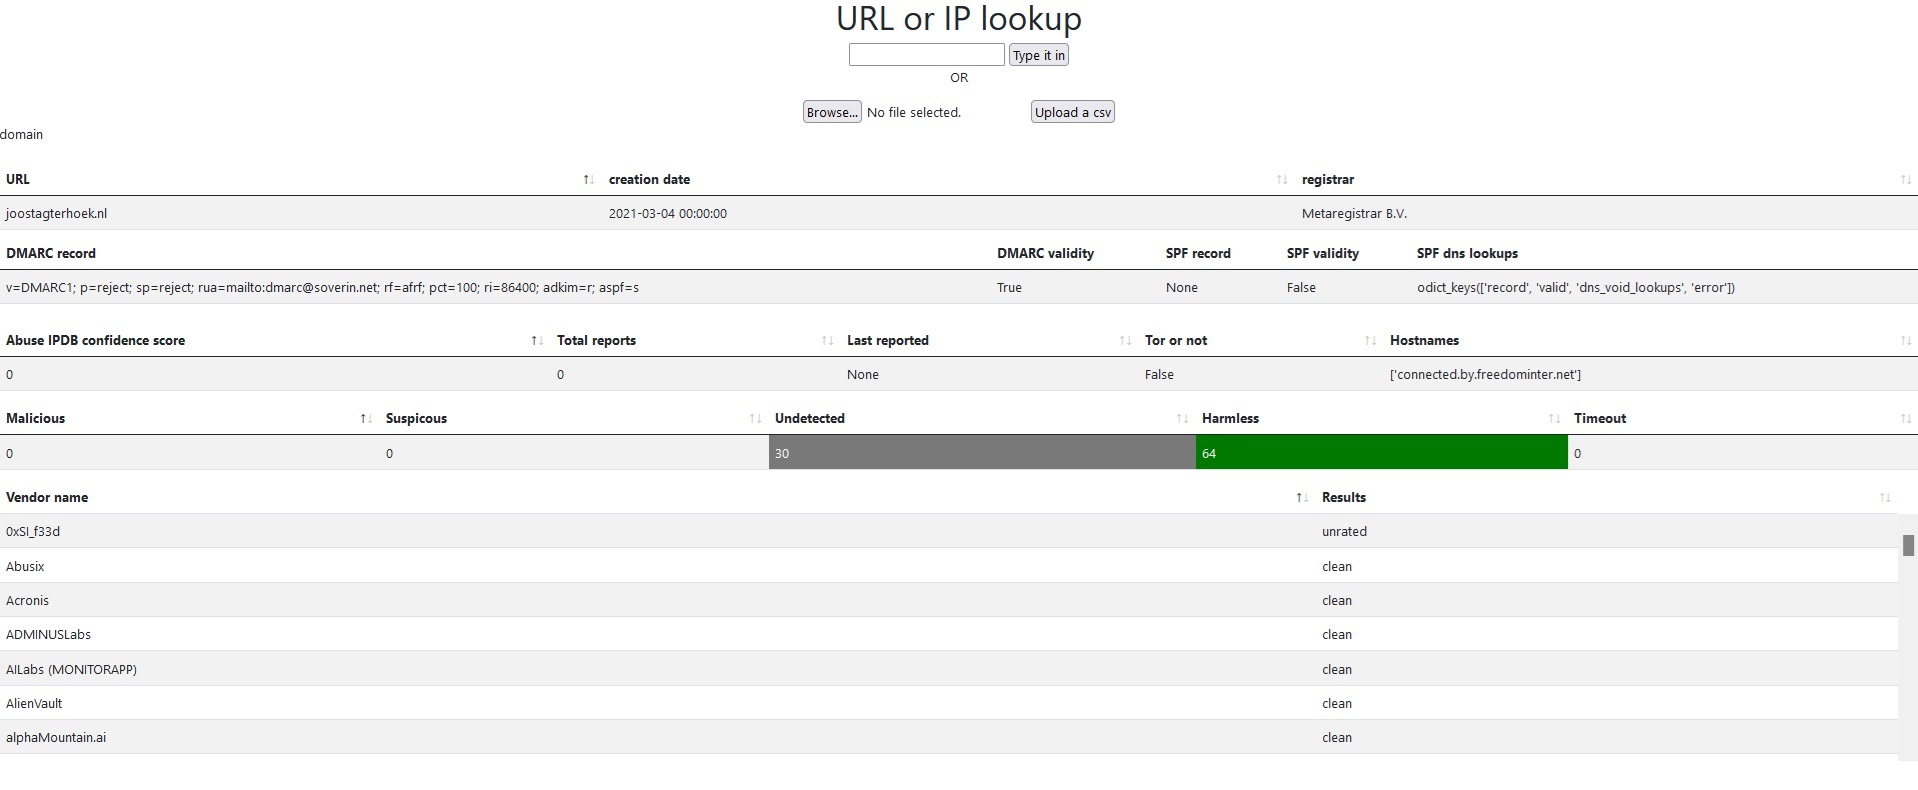Click the DMARC validity 'True' value
Viewport: 1918px width, 790px height.
[x=1009, y=288]
